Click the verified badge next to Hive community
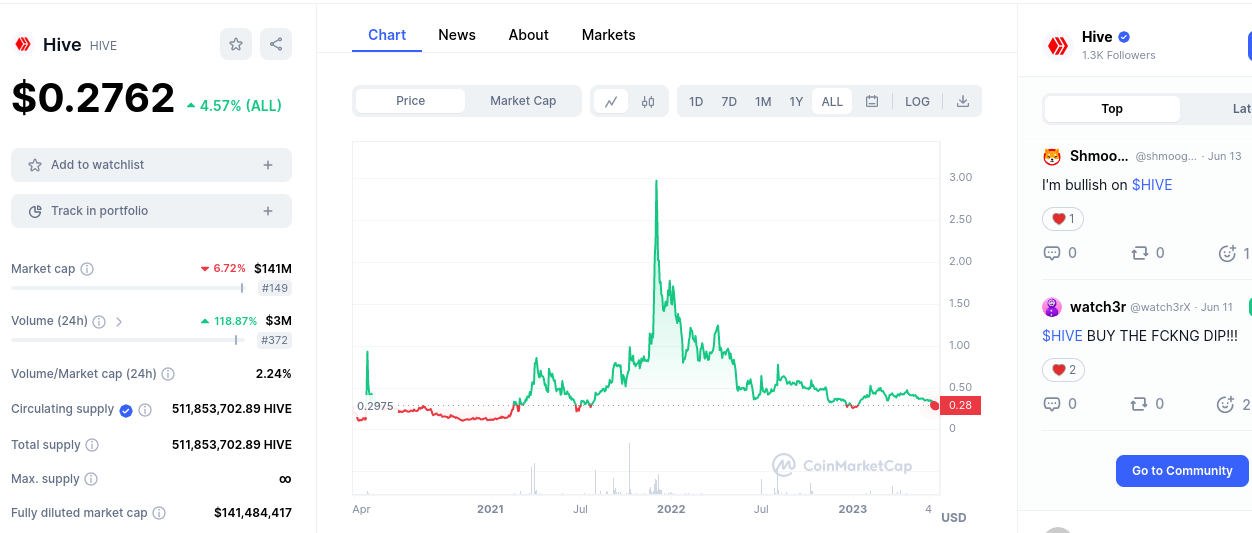This screenshot has width=1252, height=533. point(1124,37)
